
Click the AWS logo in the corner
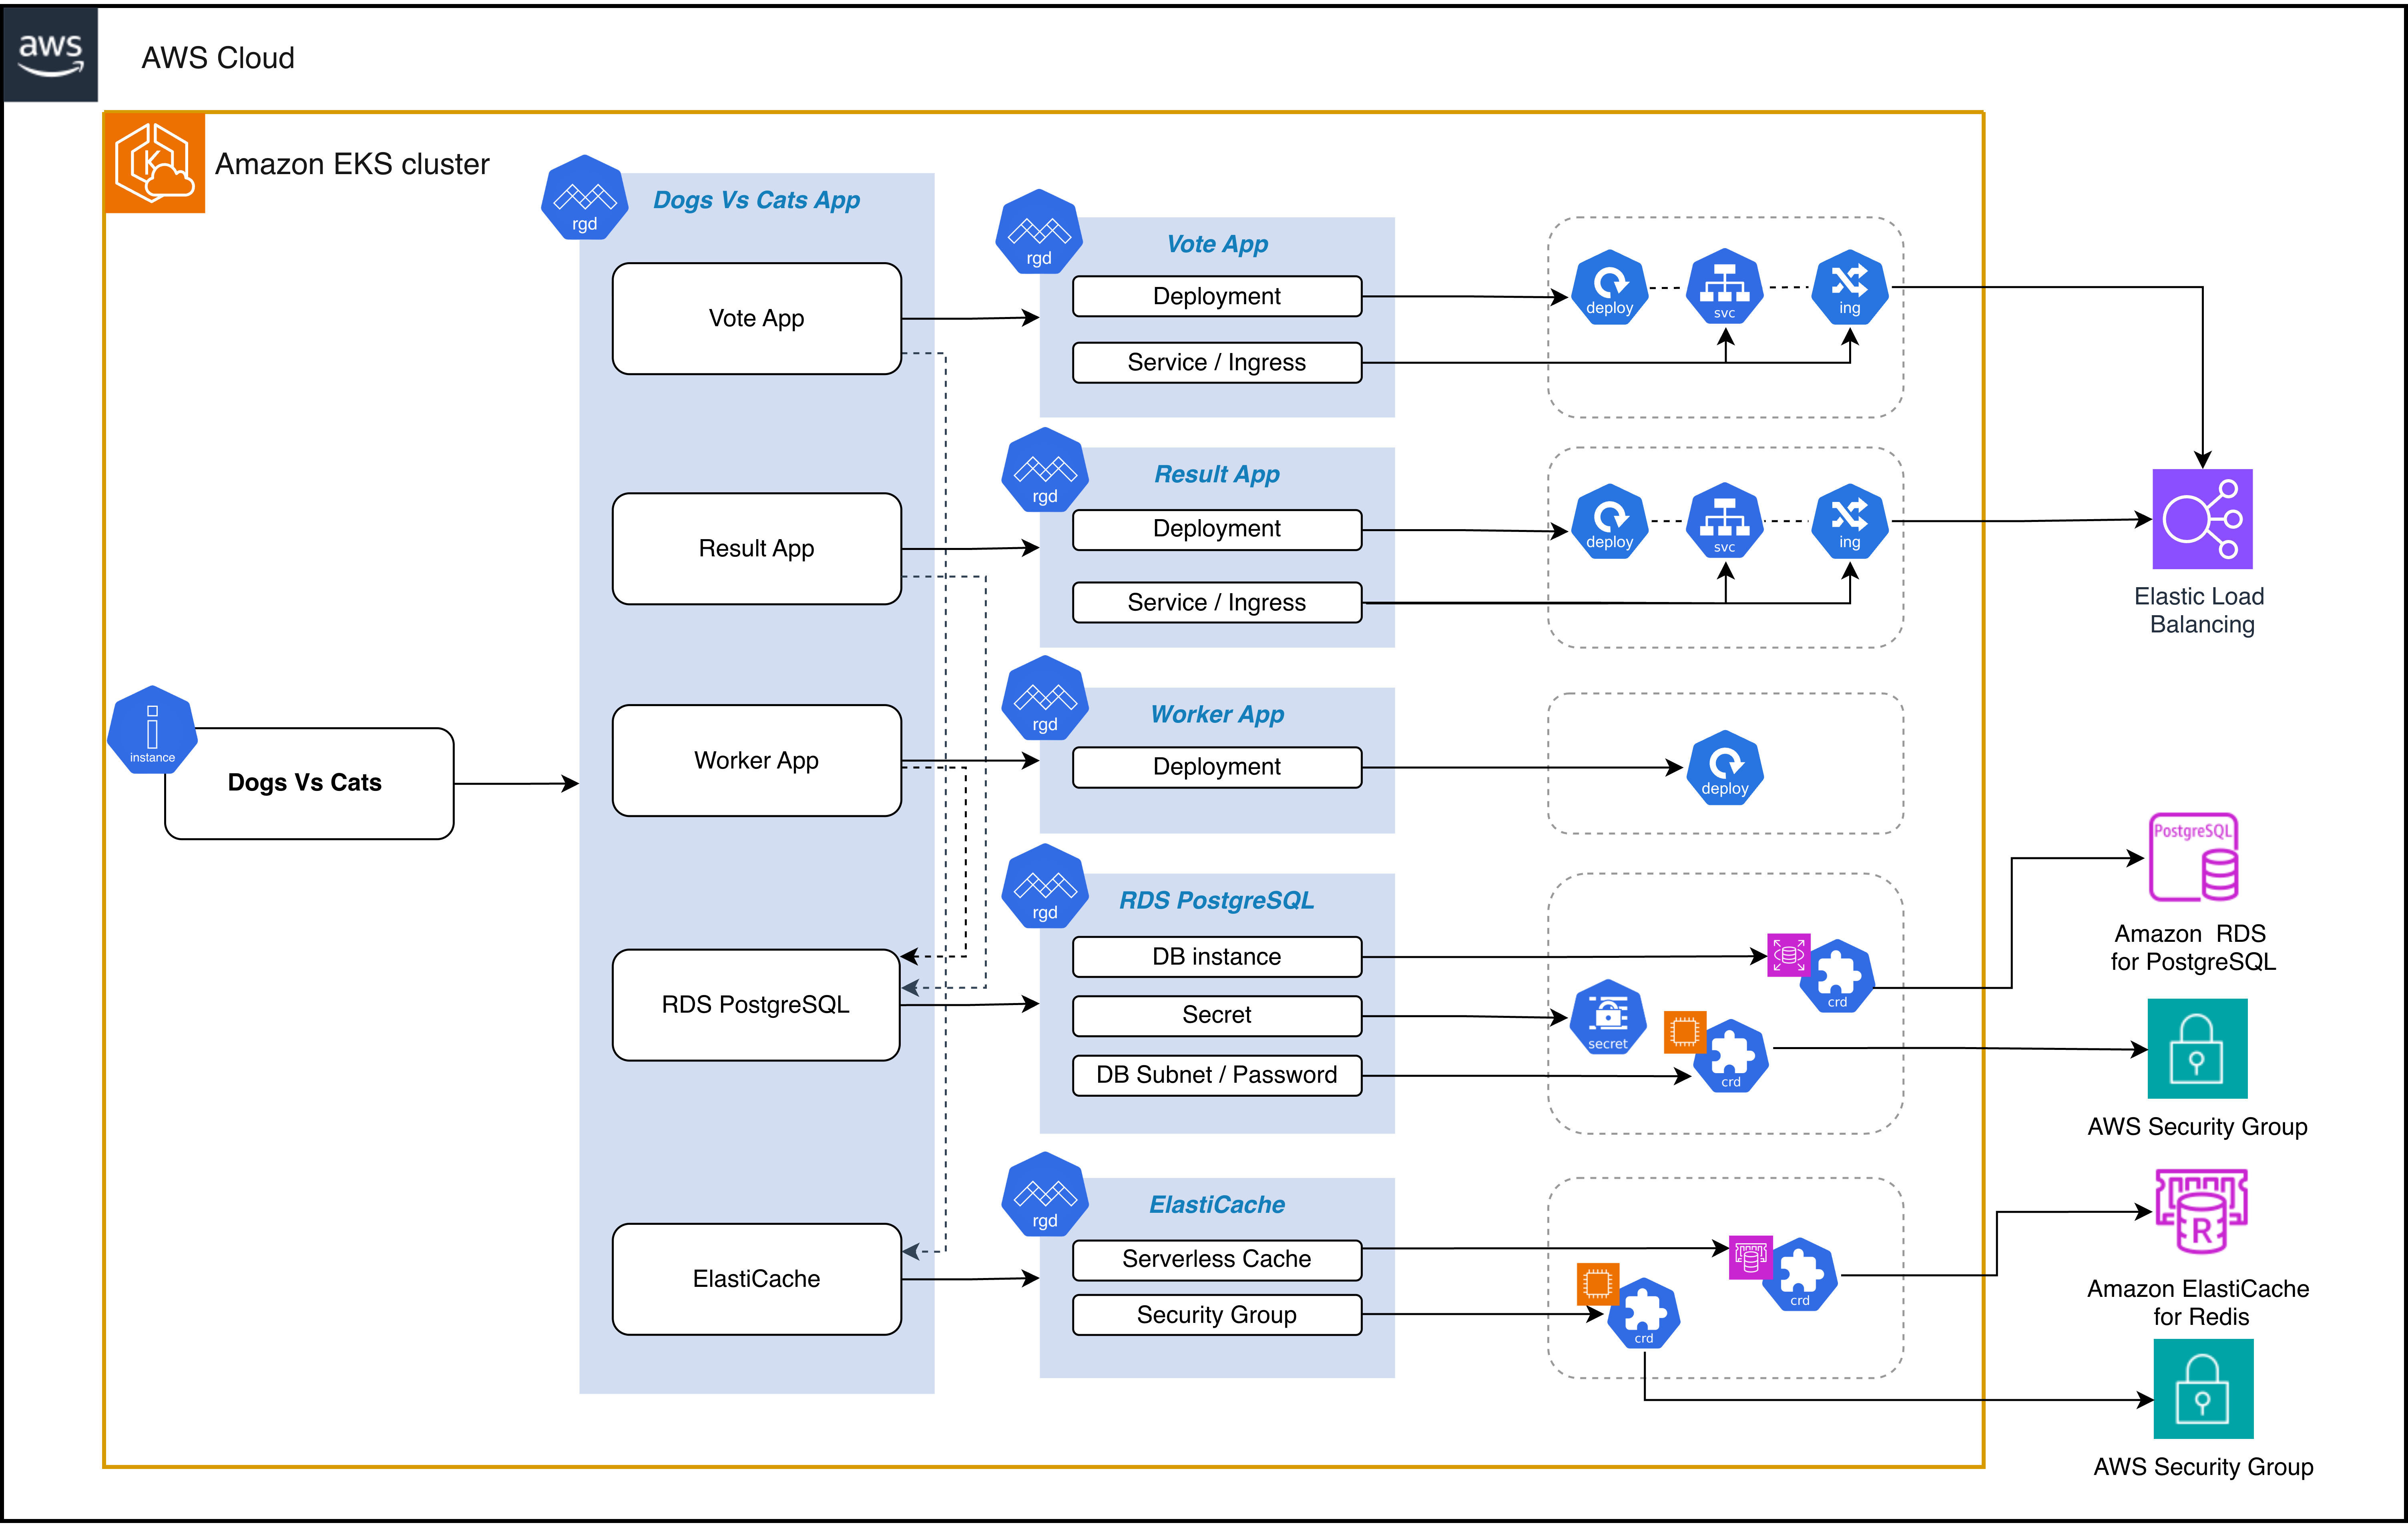pyautogui.click(x=50, y=55)
